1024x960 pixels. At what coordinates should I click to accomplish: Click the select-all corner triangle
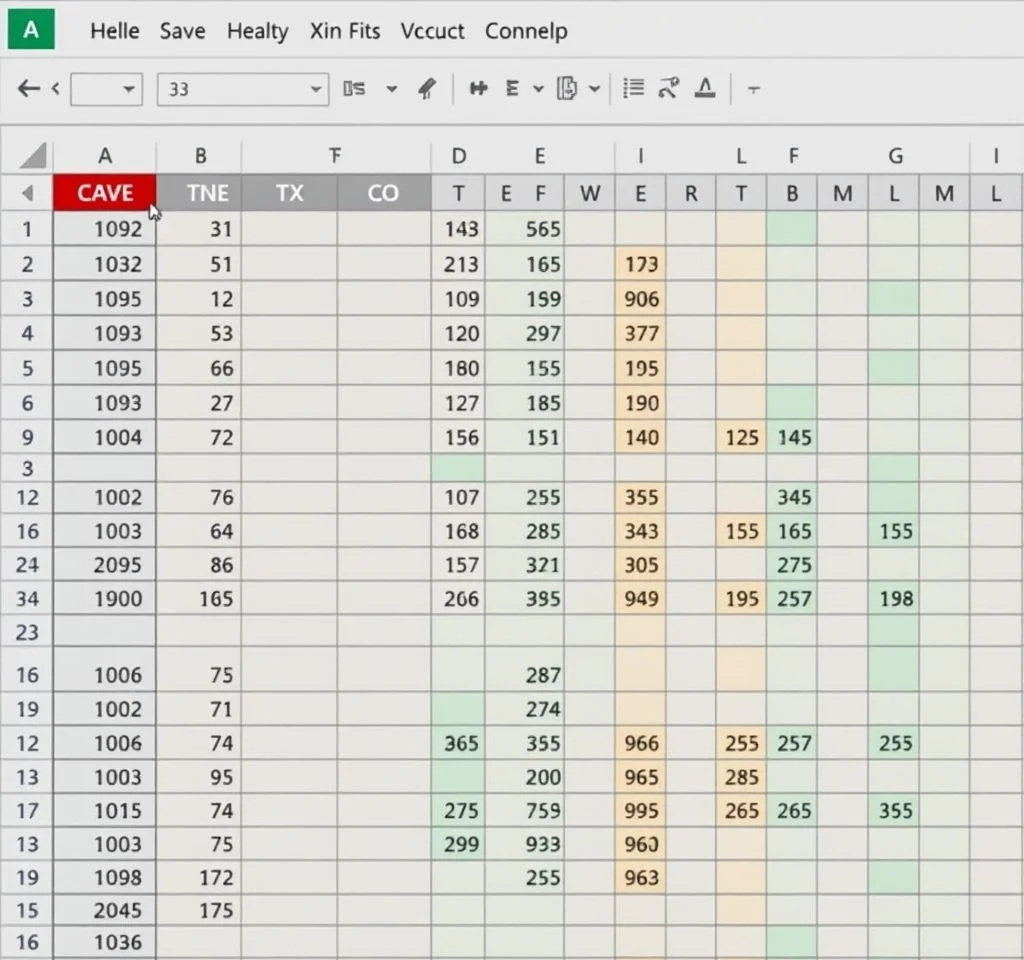point(33,156)
